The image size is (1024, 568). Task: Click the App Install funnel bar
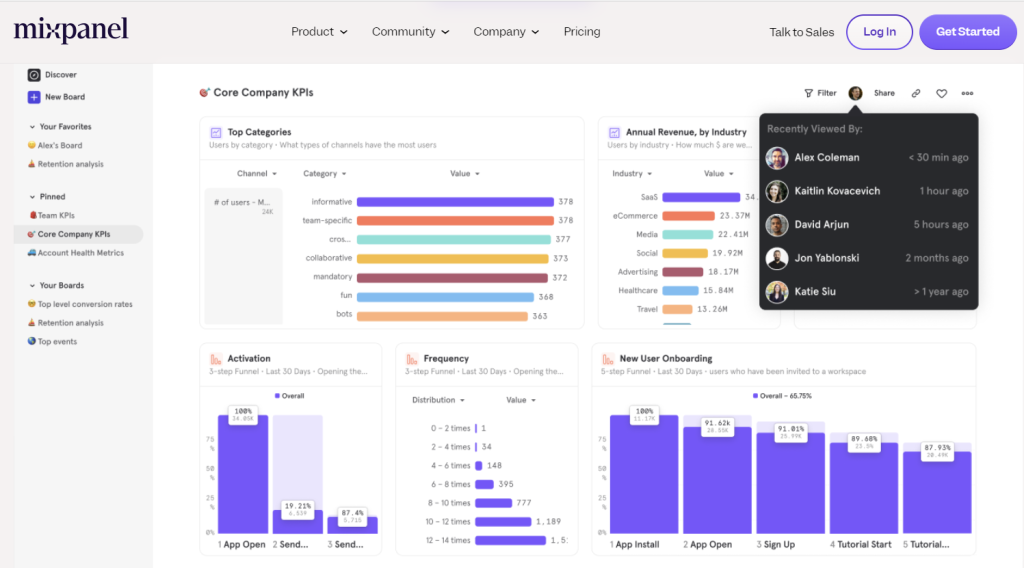pos(644,474)
